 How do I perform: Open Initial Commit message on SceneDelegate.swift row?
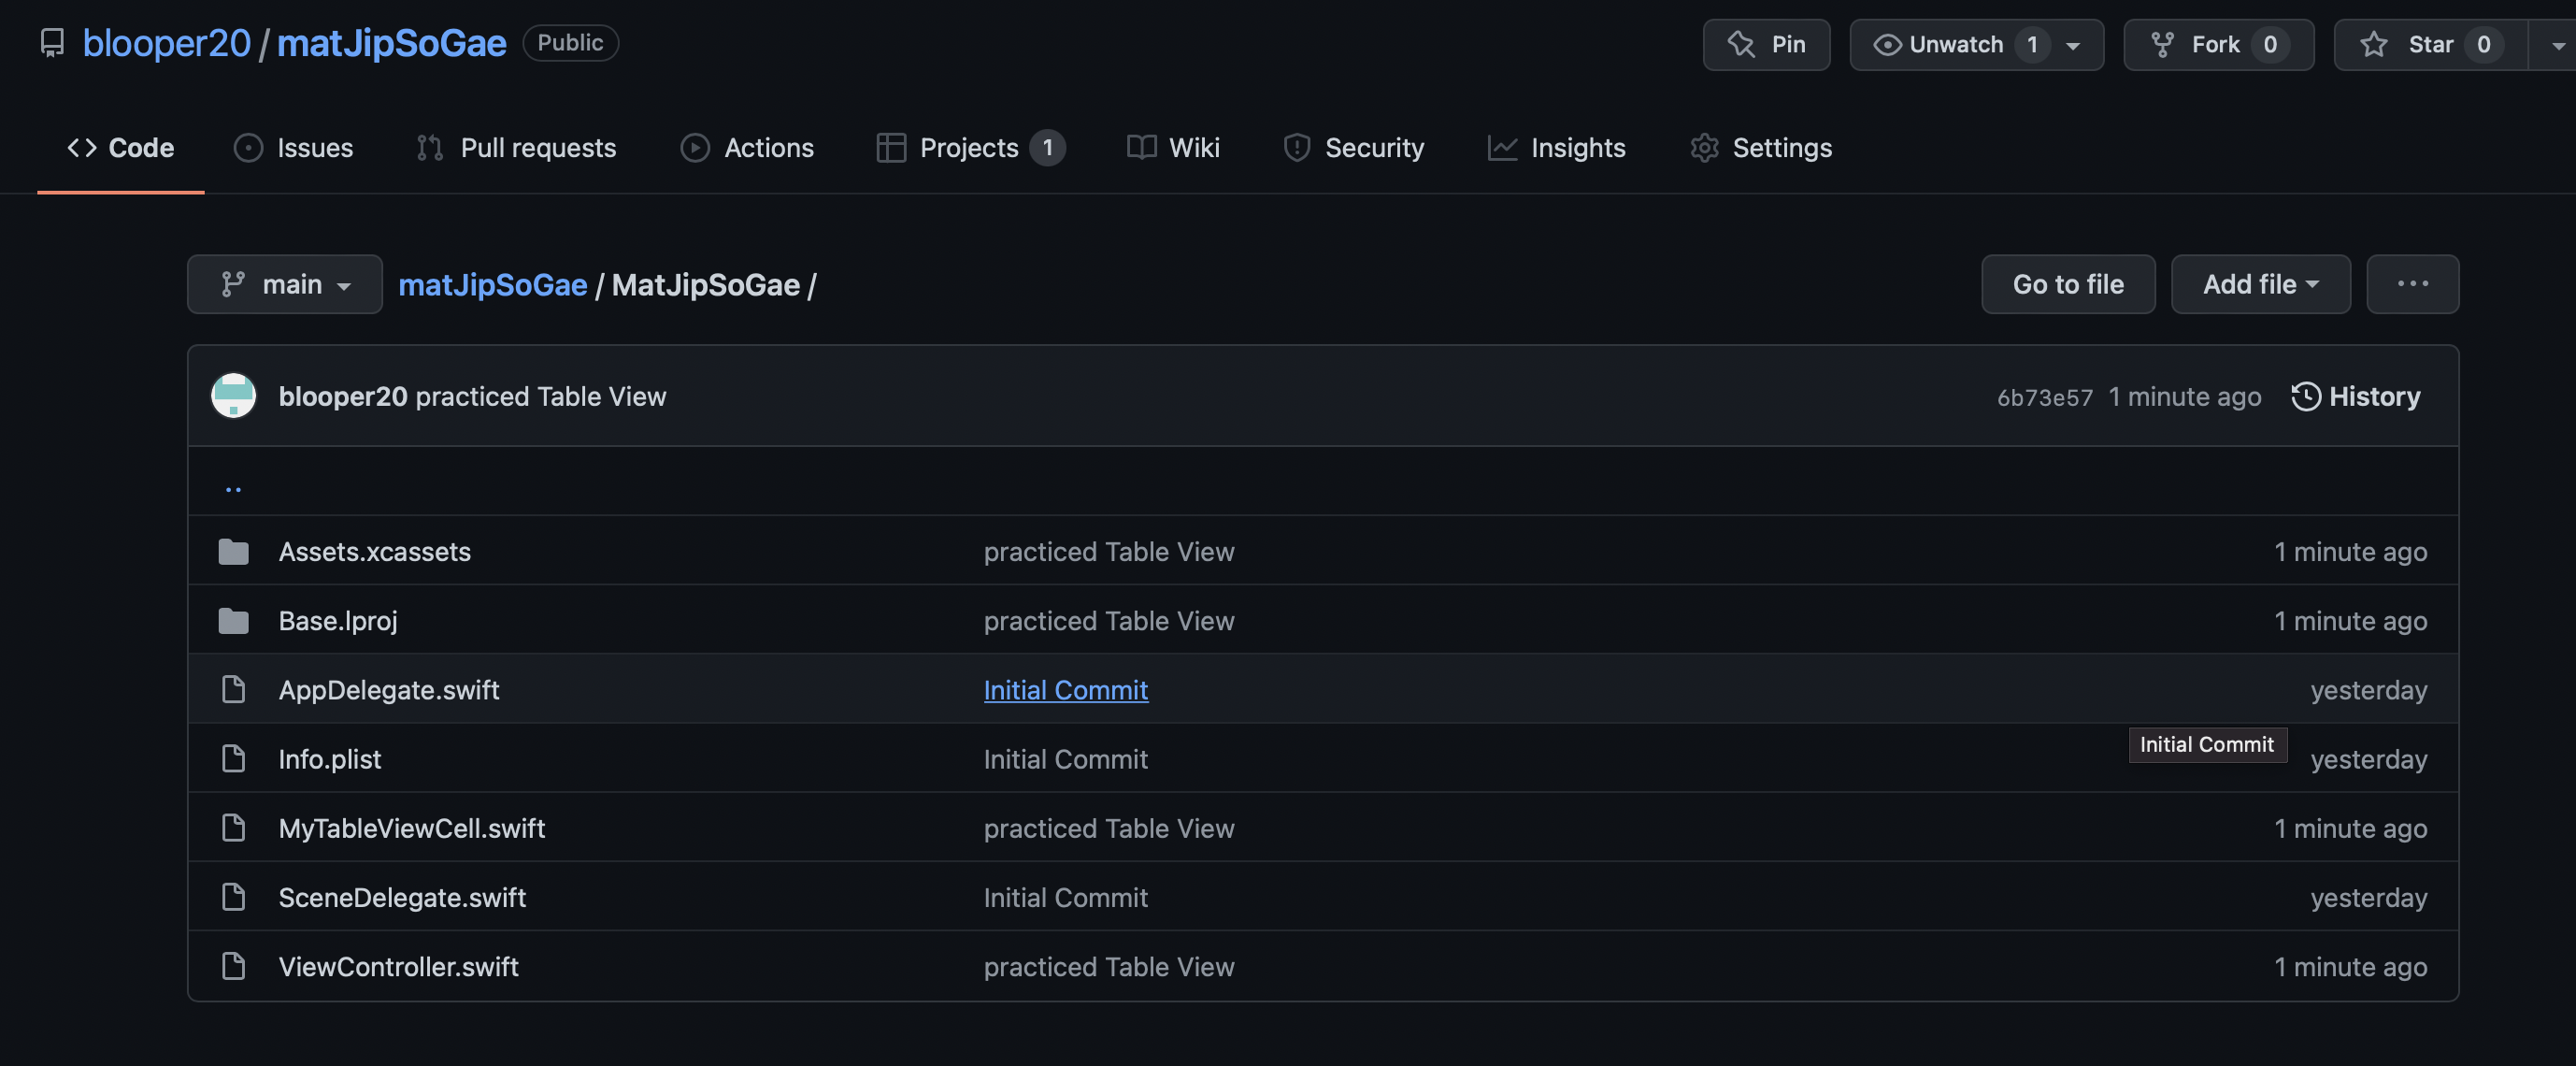tap(1065, 897)
